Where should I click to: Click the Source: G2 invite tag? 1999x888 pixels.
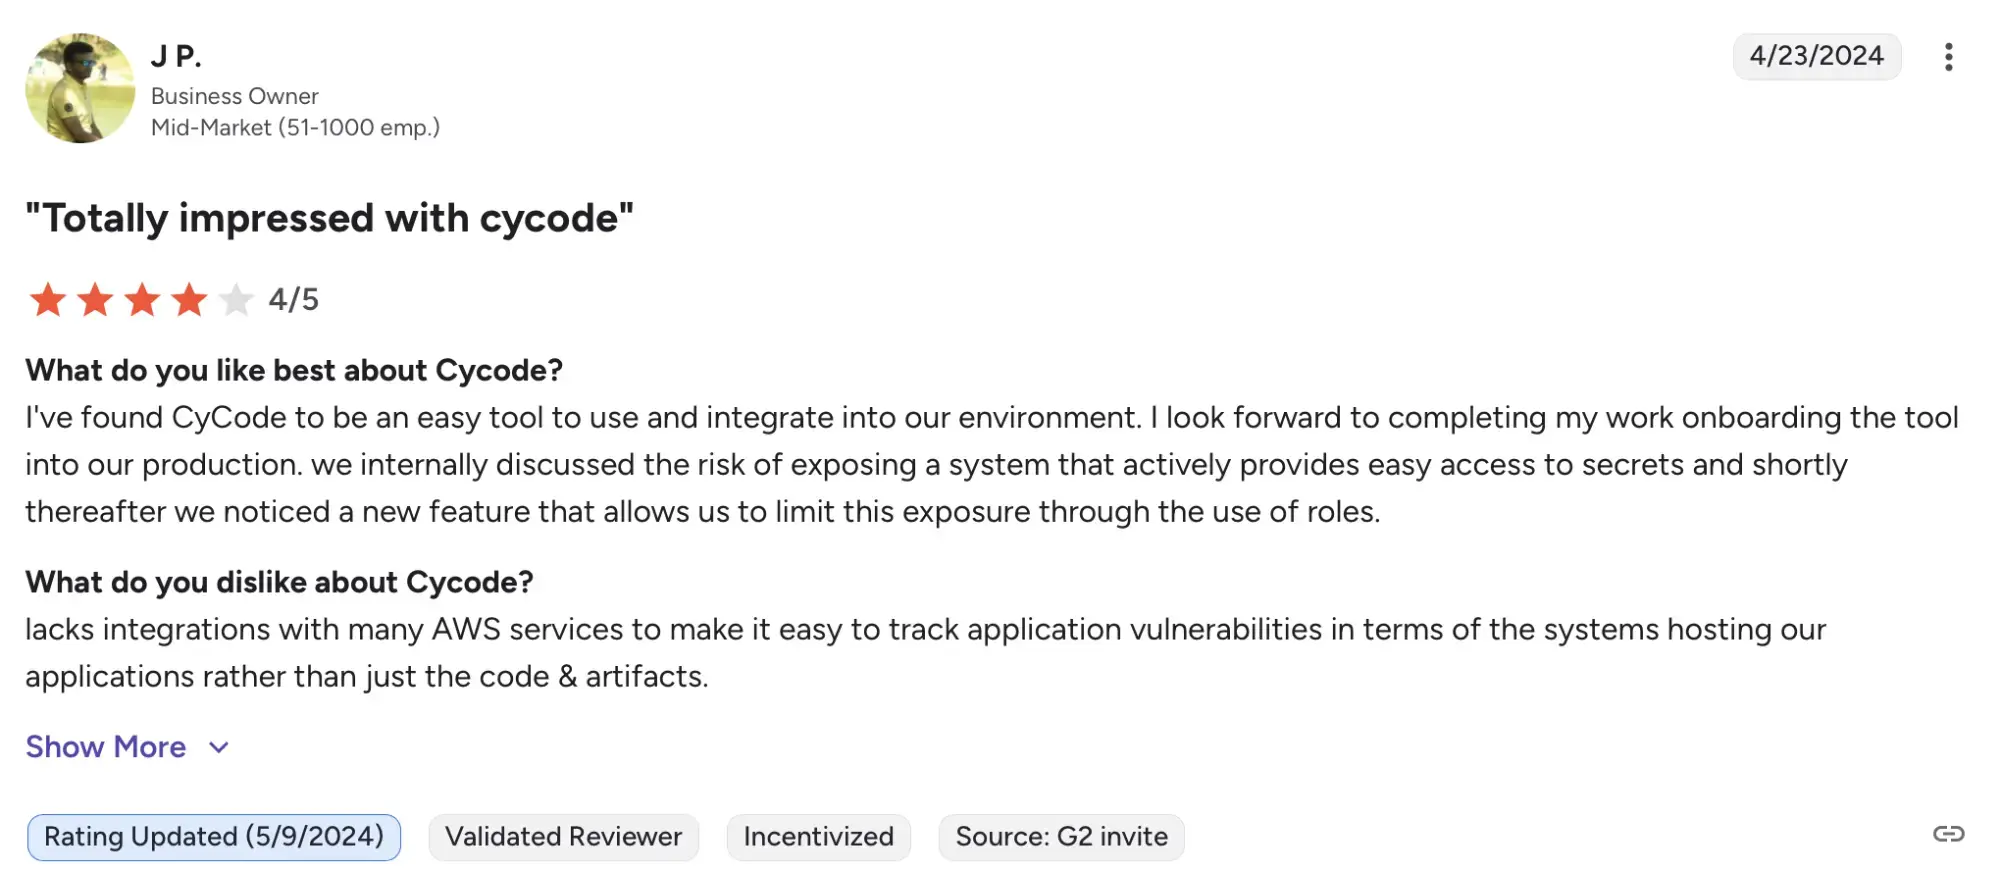pyautogui.click(x=1061, y=837)
